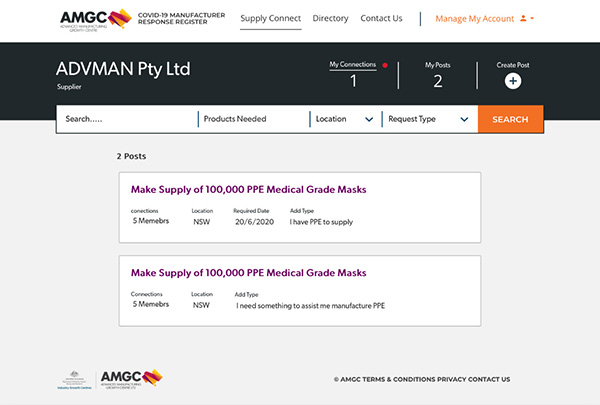Screen dimensions: 600x405
Task: Open Contact Us in top navigation
Action: (381, 18)
